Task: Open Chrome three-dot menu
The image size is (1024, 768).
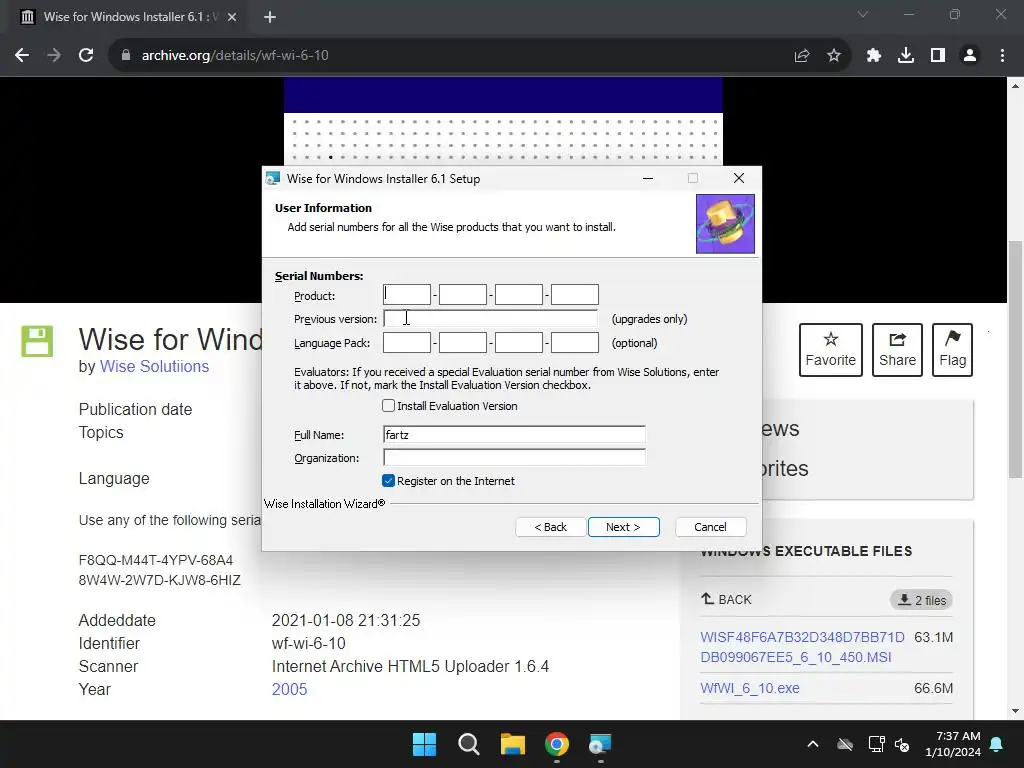Action: 1002,56
